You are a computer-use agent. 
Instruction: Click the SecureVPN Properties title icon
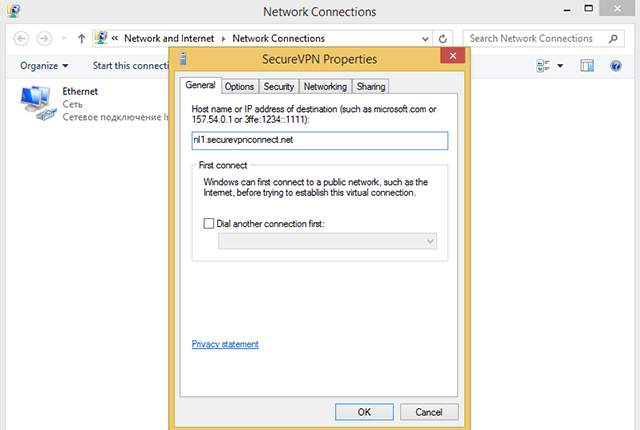point(183,59)
